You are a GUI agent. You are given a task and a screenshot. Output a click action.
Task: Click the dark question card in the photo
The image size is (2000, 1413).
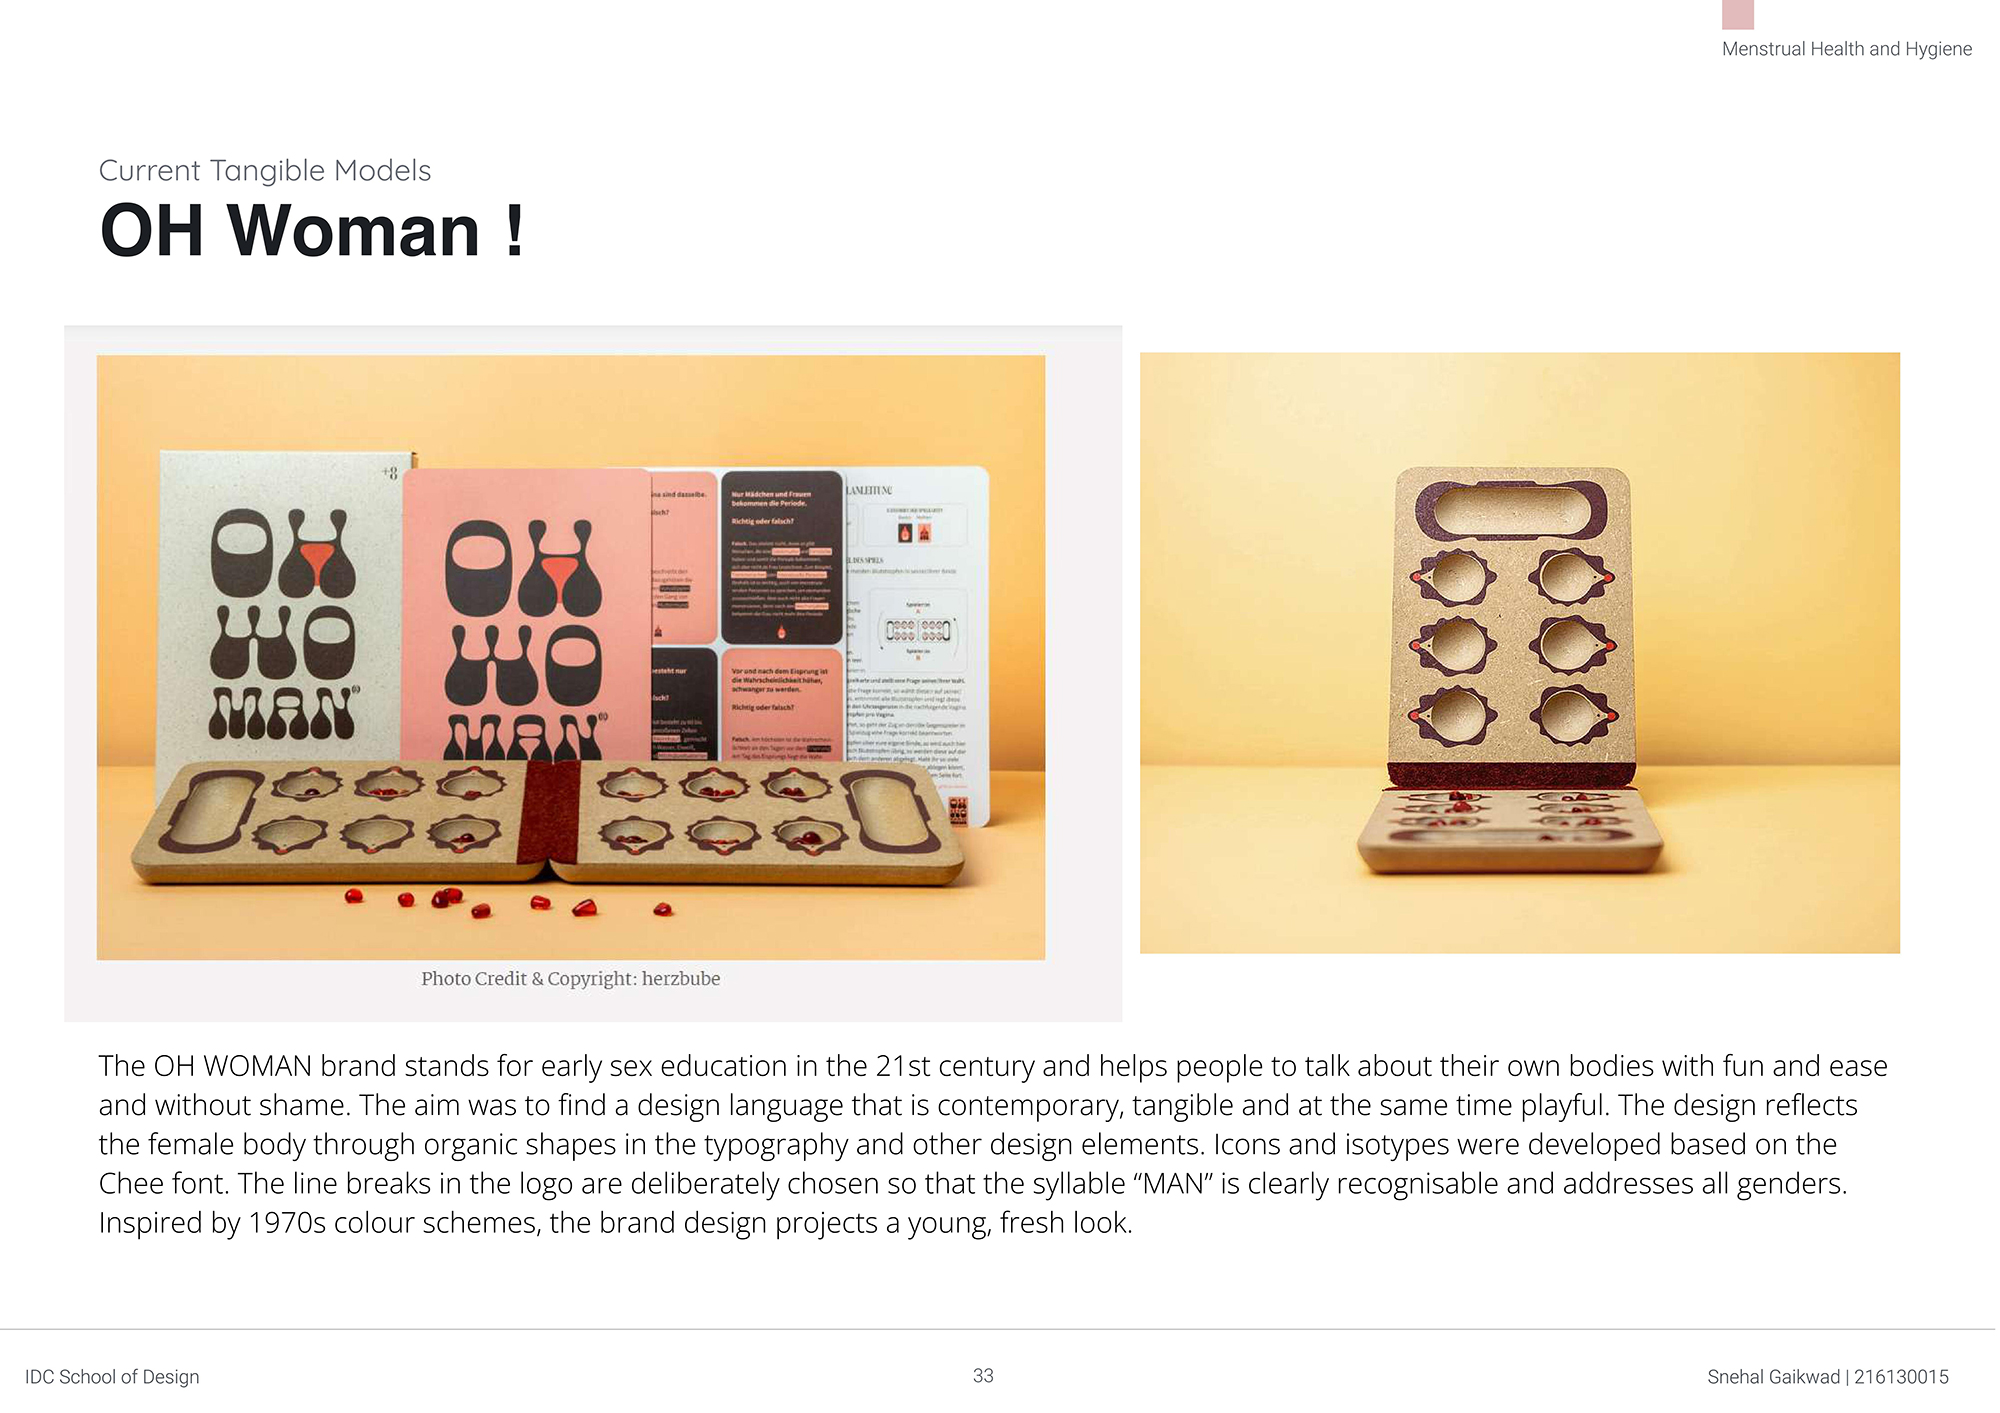[782, 557]
